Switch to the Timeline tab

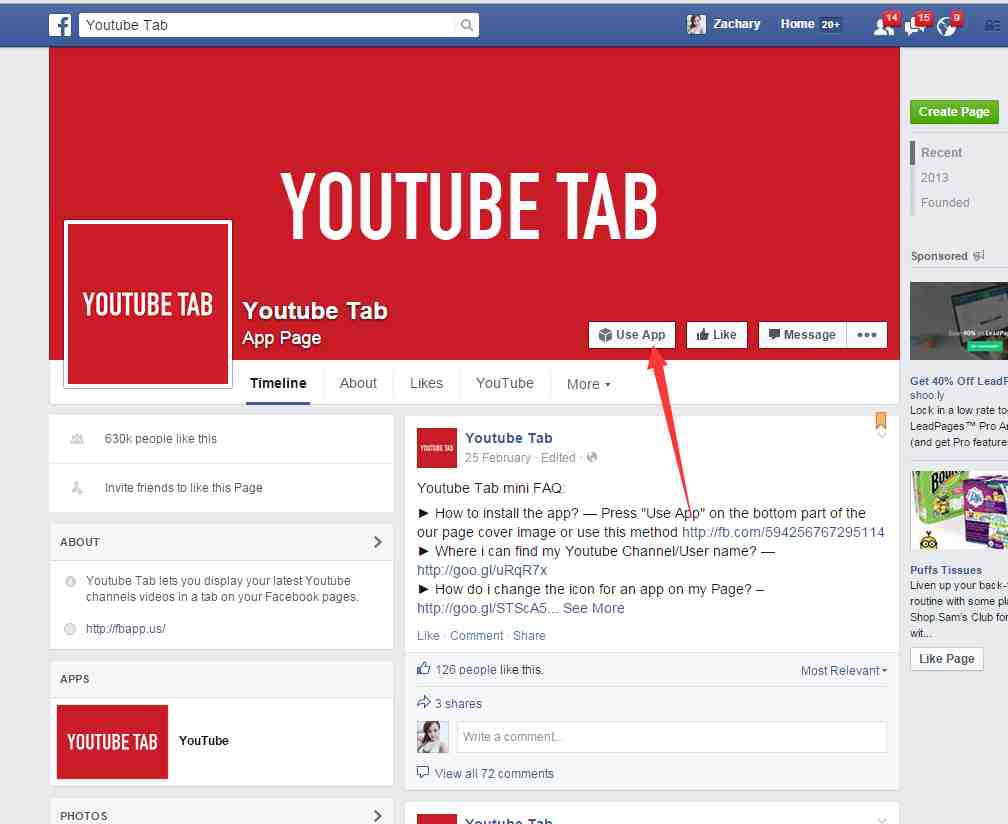278,383
